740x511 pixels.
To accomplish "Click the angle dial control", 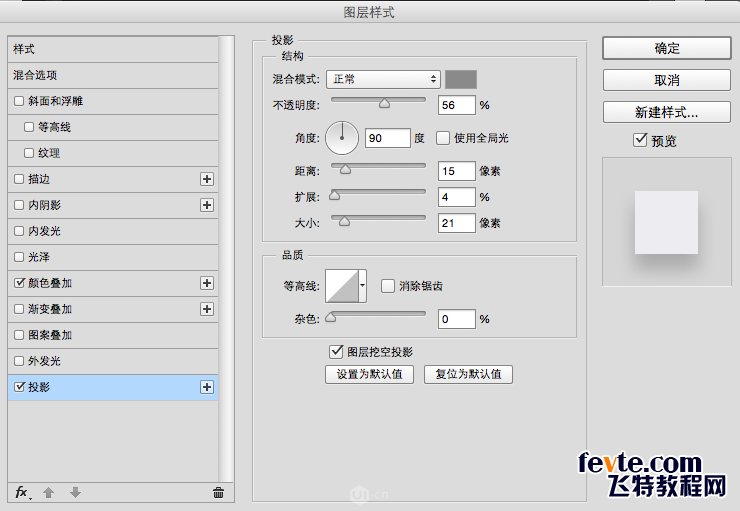I will click(342, 138).
